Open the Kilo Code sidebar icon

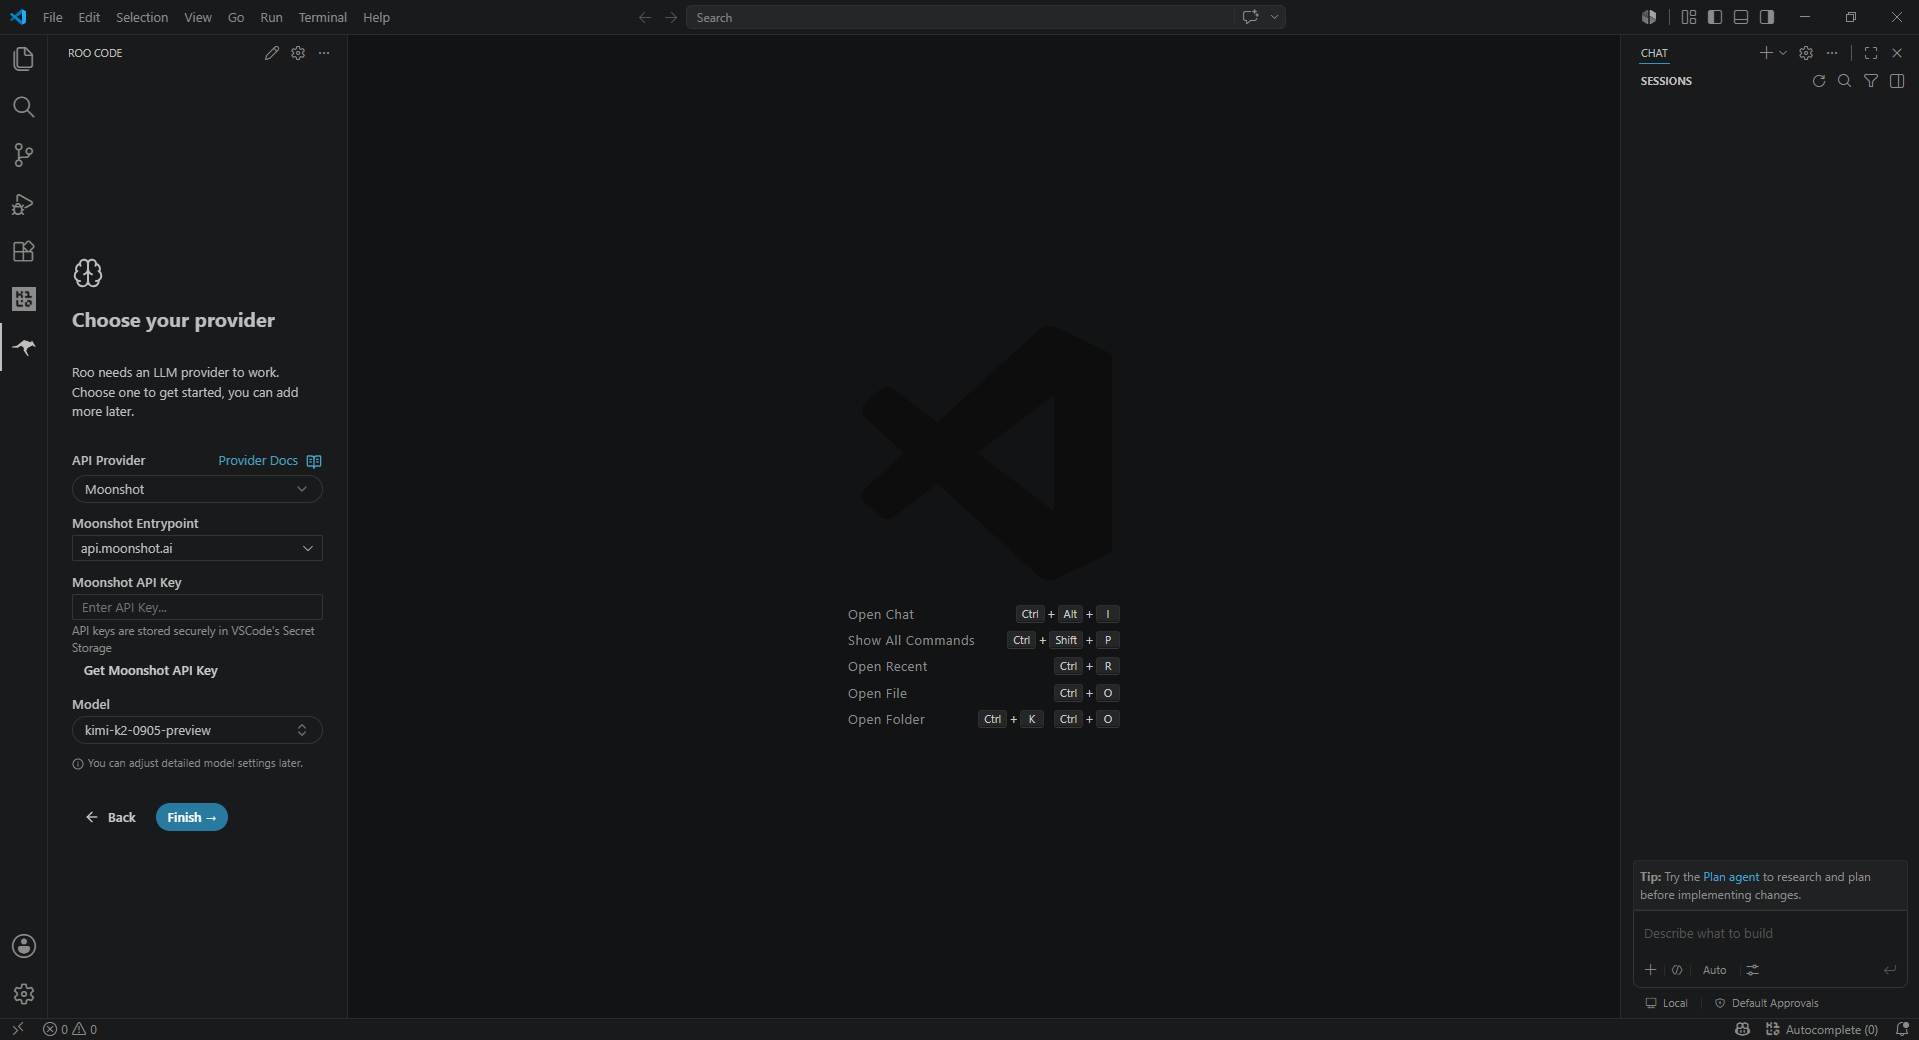point(23,299)
